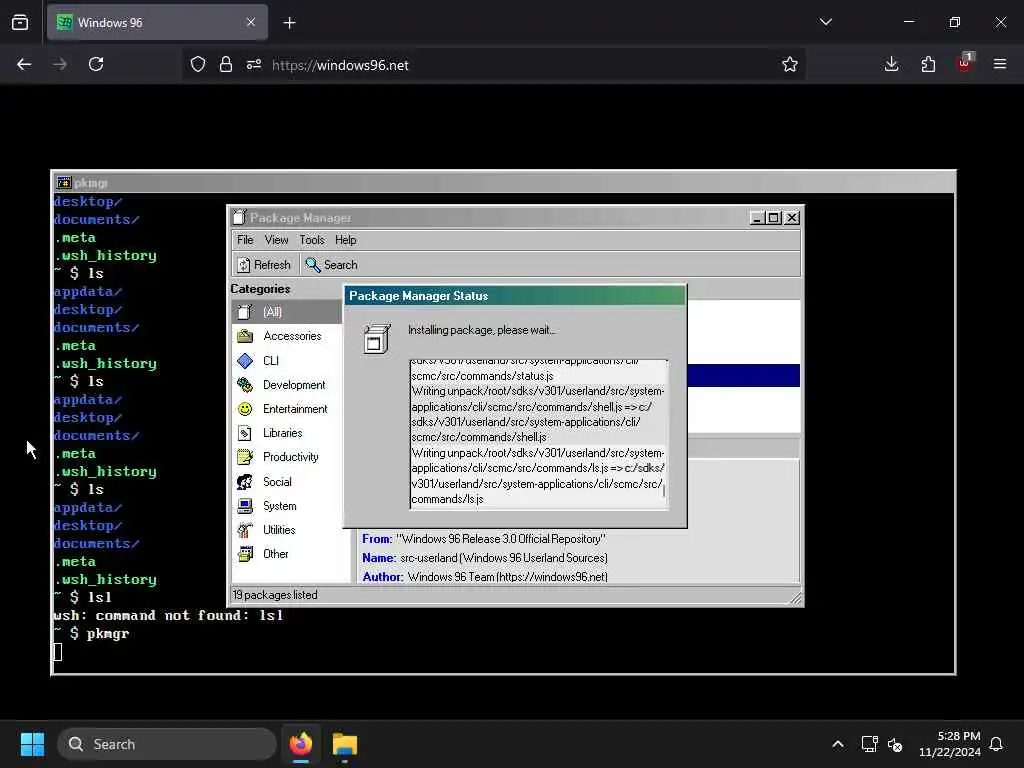Open Firefox downloads icon
Viewport: 1024px width, 768px height.
(x=891, y=64)
